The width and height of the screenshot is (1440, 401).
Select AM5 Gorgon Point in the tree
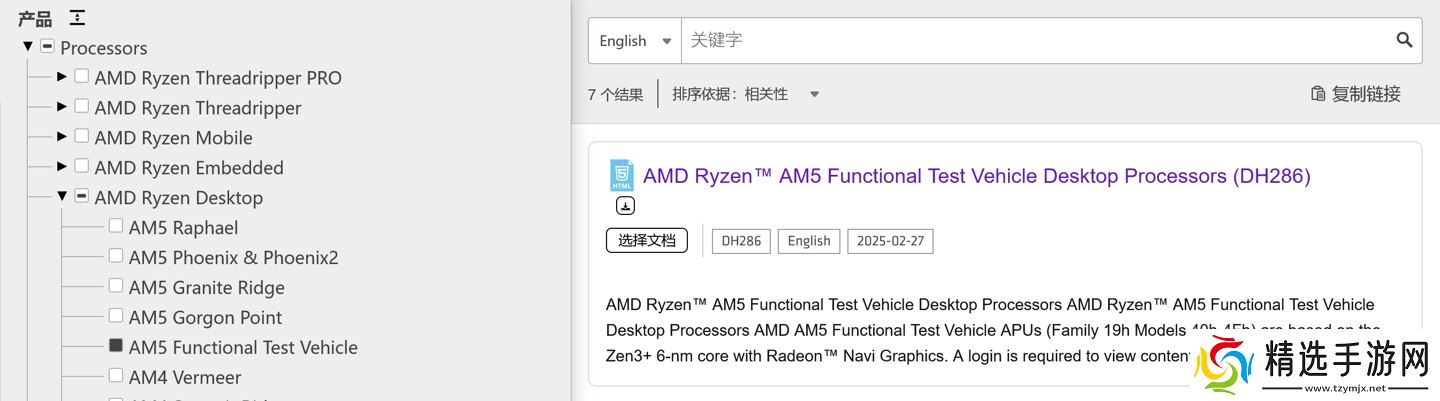205,317
